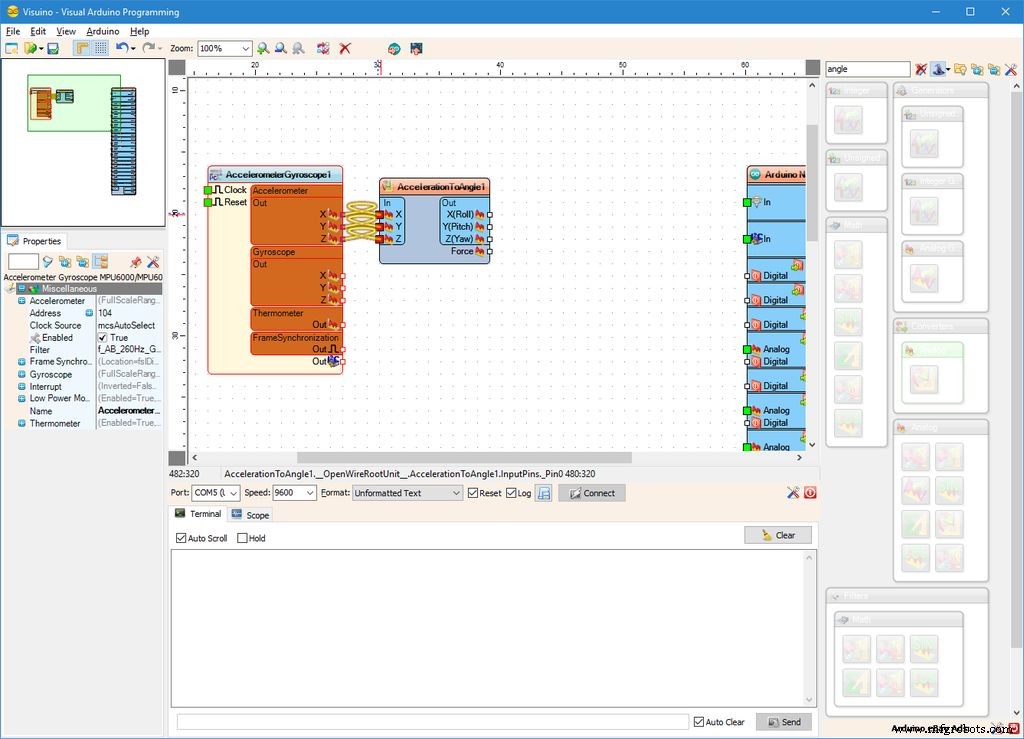Toggle the Reset checkbox in serial settings
The height and width of the screenshot is (739, 1024).
click(473, 493)
